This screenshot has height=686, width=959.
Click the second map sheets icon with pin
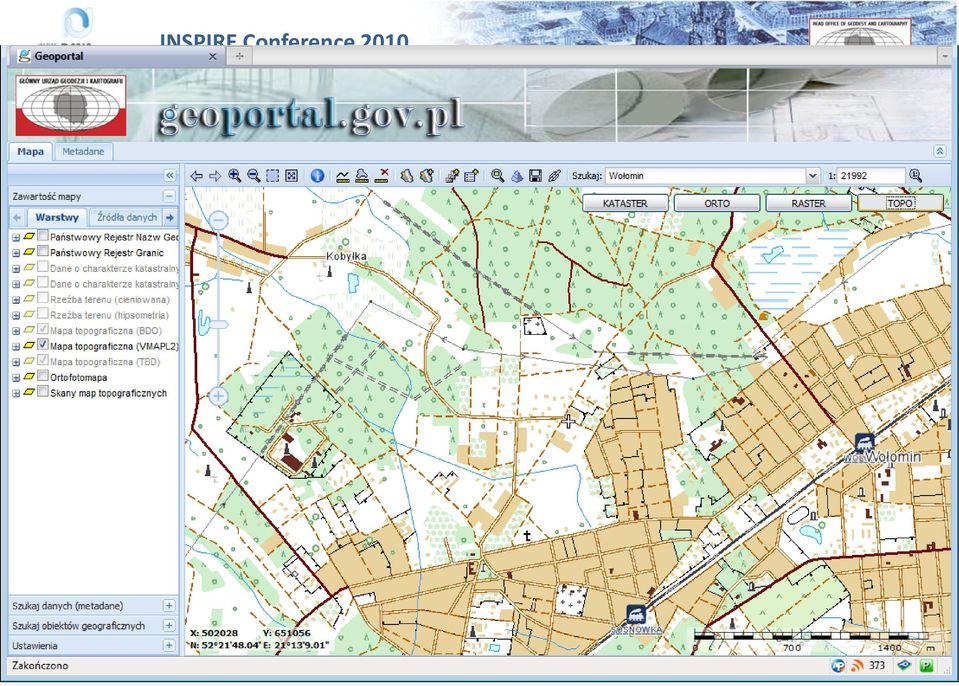(426, 176)
